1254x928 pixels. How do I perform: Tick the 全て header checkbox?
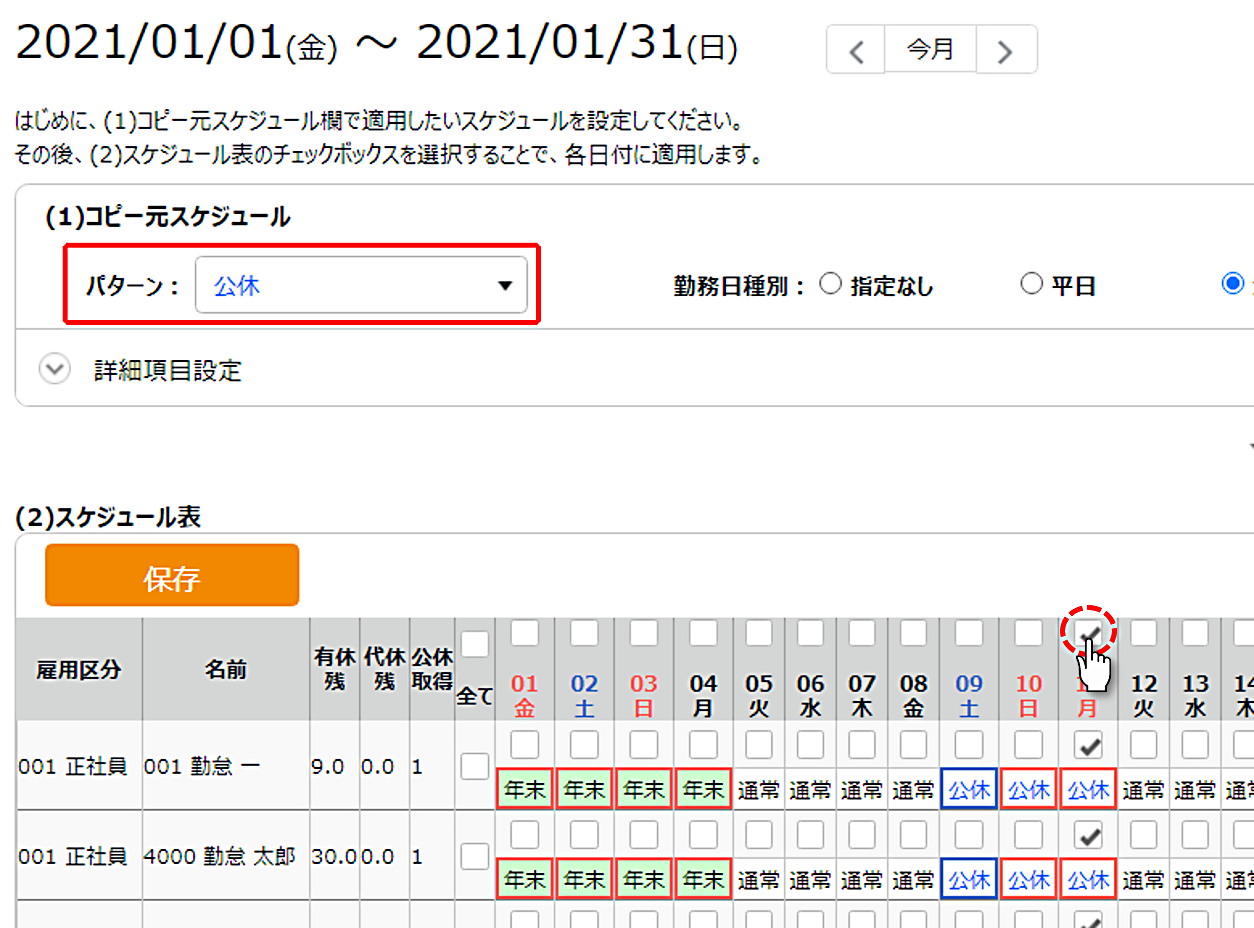(x=475, y=645)
